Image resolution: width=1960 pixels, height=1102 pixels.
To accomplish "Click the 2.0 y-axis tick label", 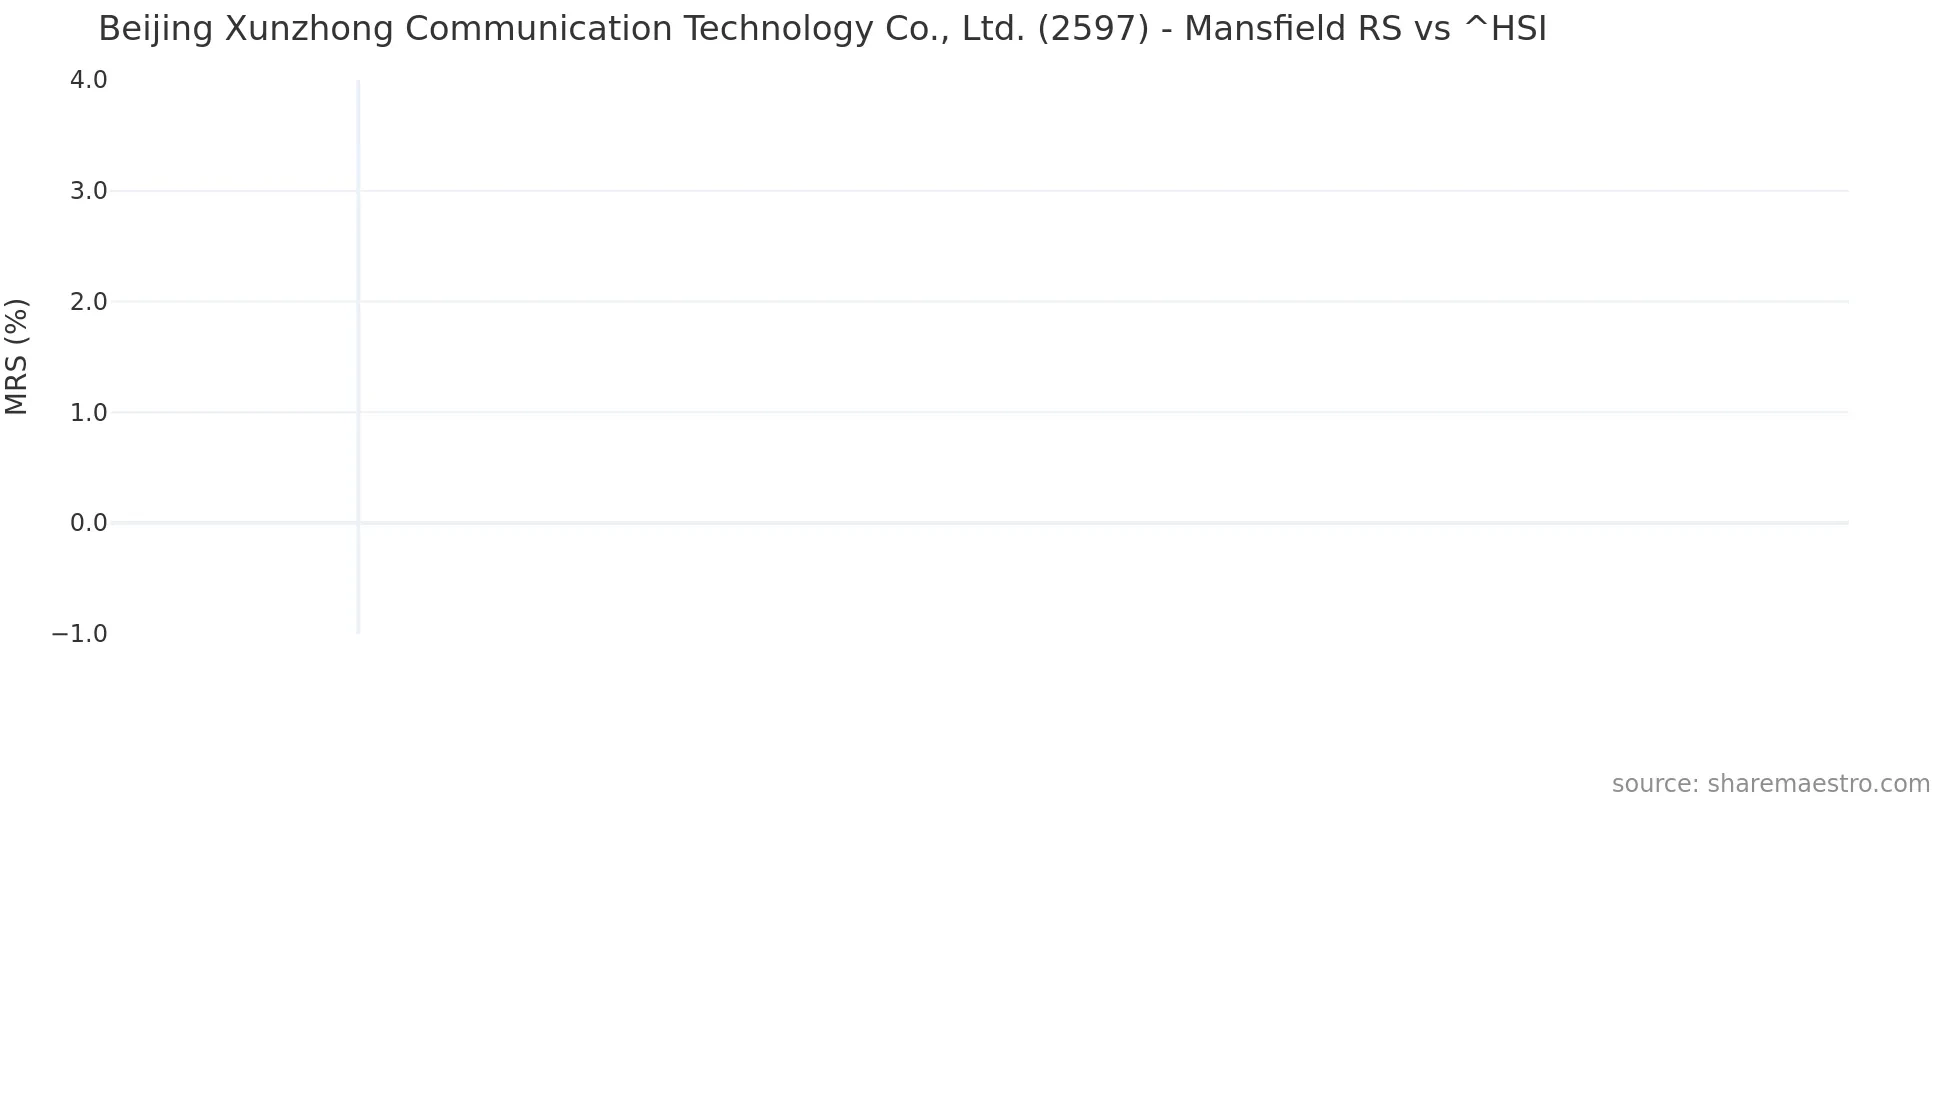I will tap(88, 301).
